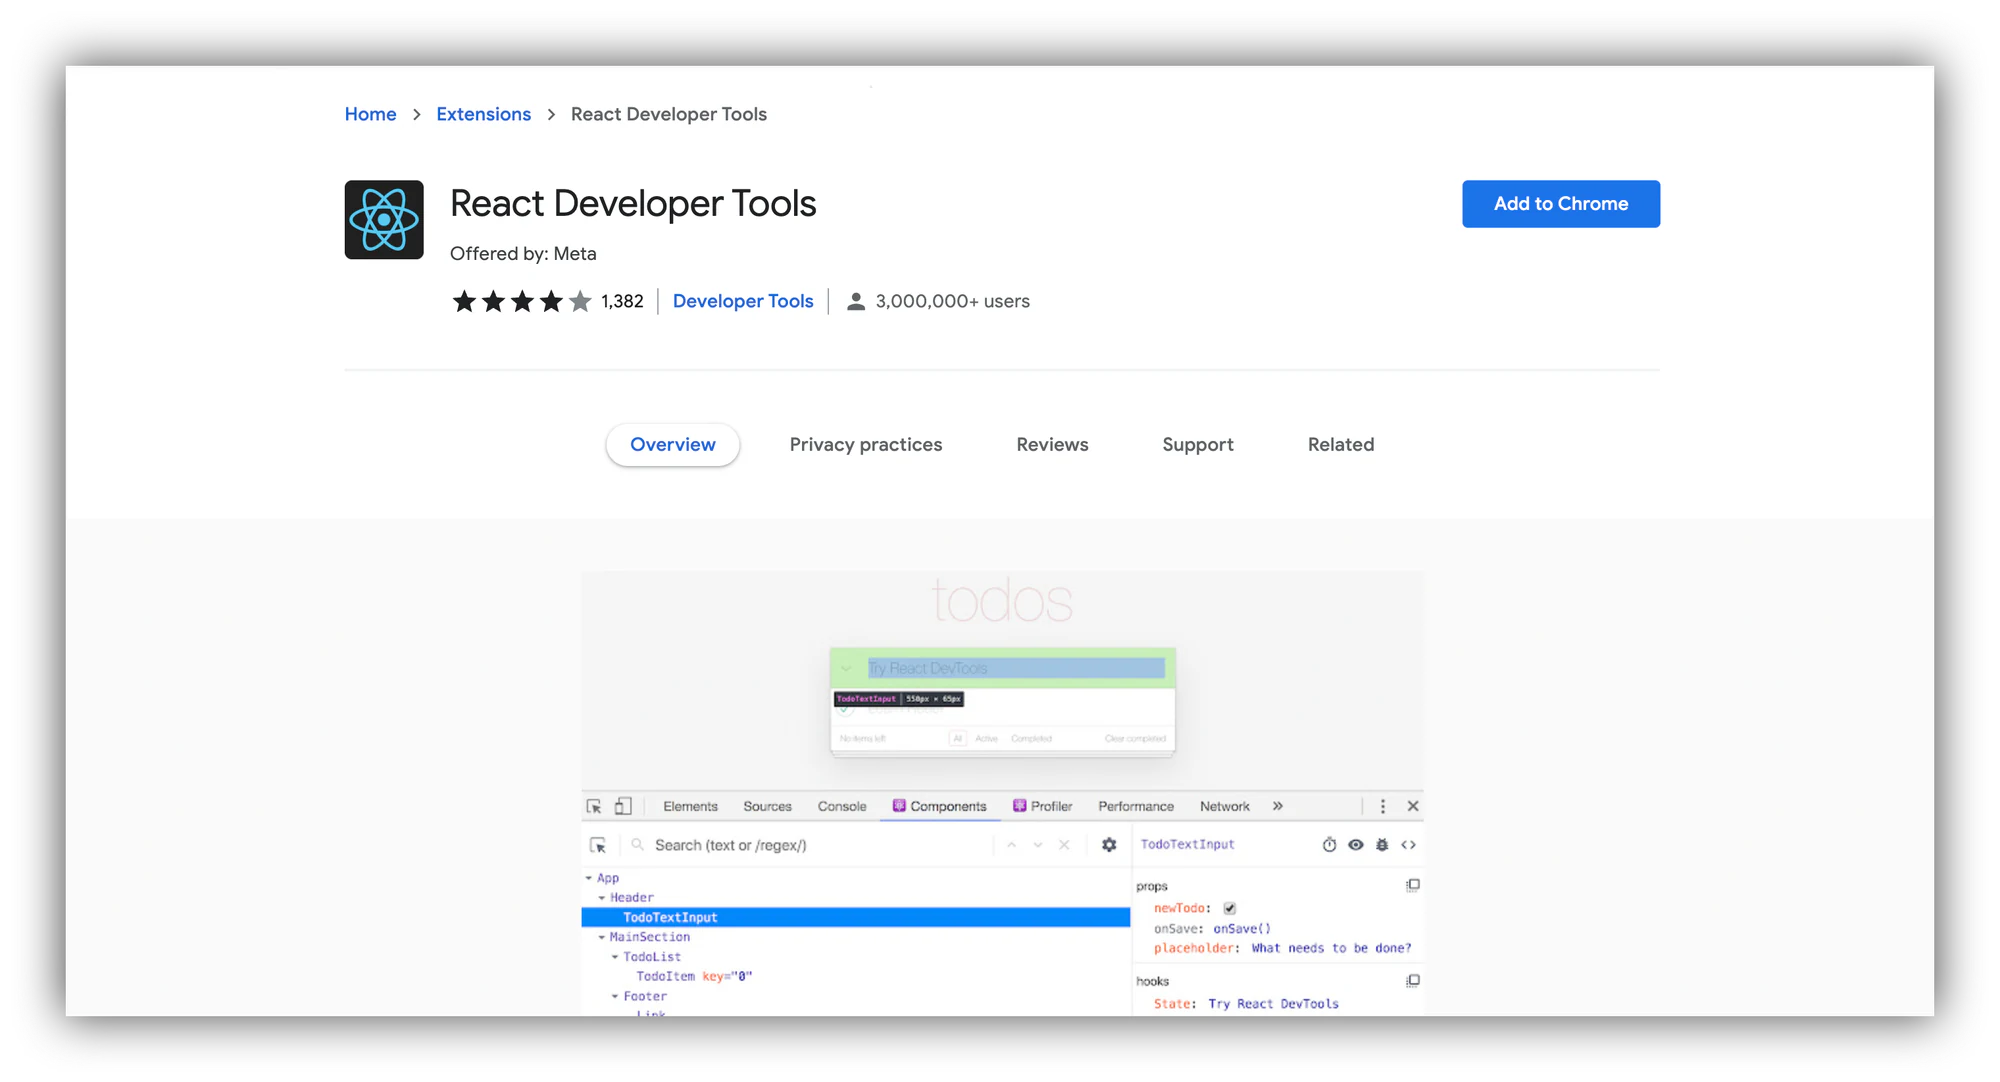Click the view source code brackets icon

[x=1408, y=845]
